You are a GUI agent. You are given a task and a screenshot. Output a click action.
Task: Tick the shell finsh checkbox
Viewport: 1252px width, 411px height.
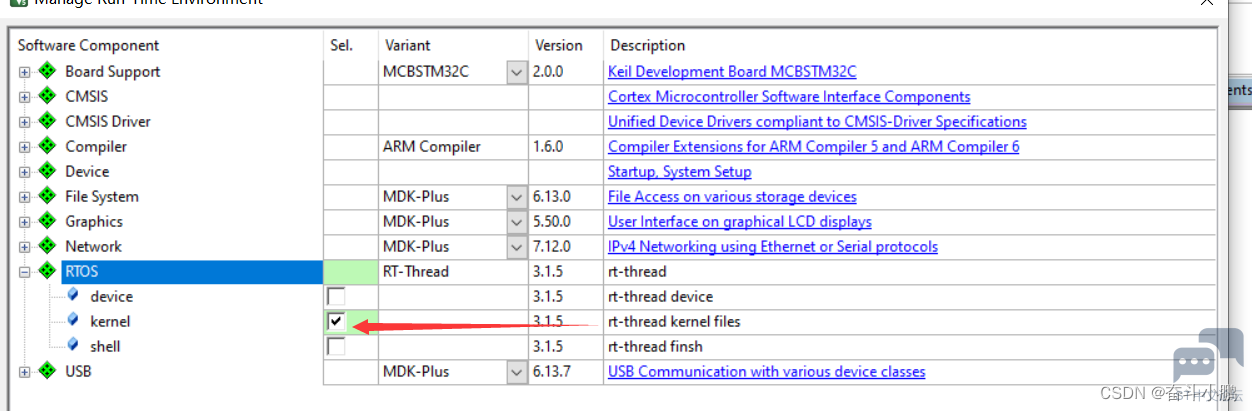pyautogui.click(x=336, y=347)
